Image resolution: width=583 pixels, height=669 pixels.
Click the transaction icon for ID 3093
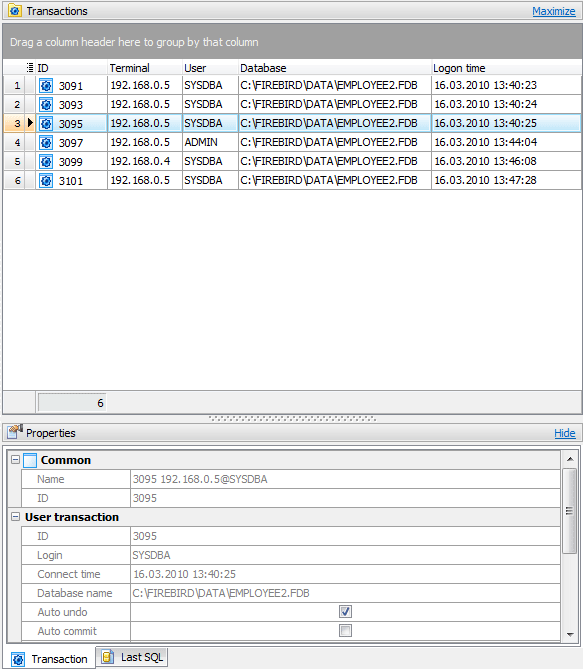point(46,105)
